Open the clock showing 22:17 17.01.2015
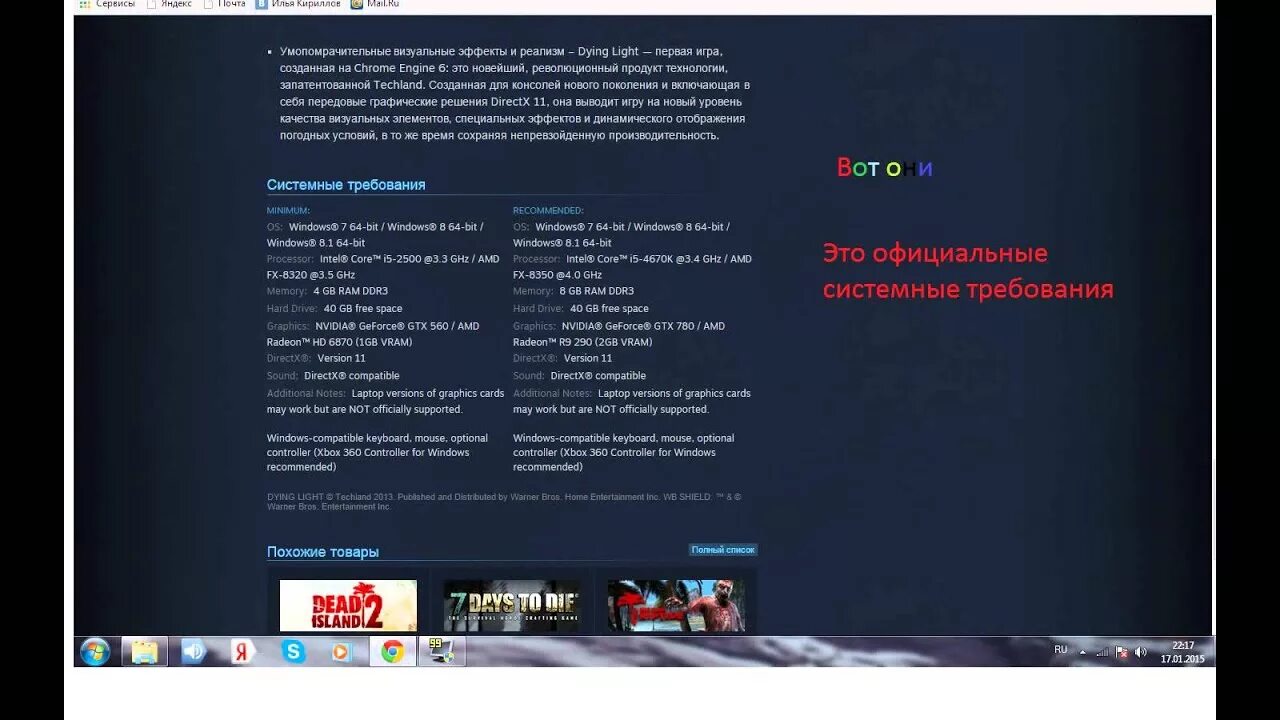This screenshot has width=1280, height=720. [1183, 652]
